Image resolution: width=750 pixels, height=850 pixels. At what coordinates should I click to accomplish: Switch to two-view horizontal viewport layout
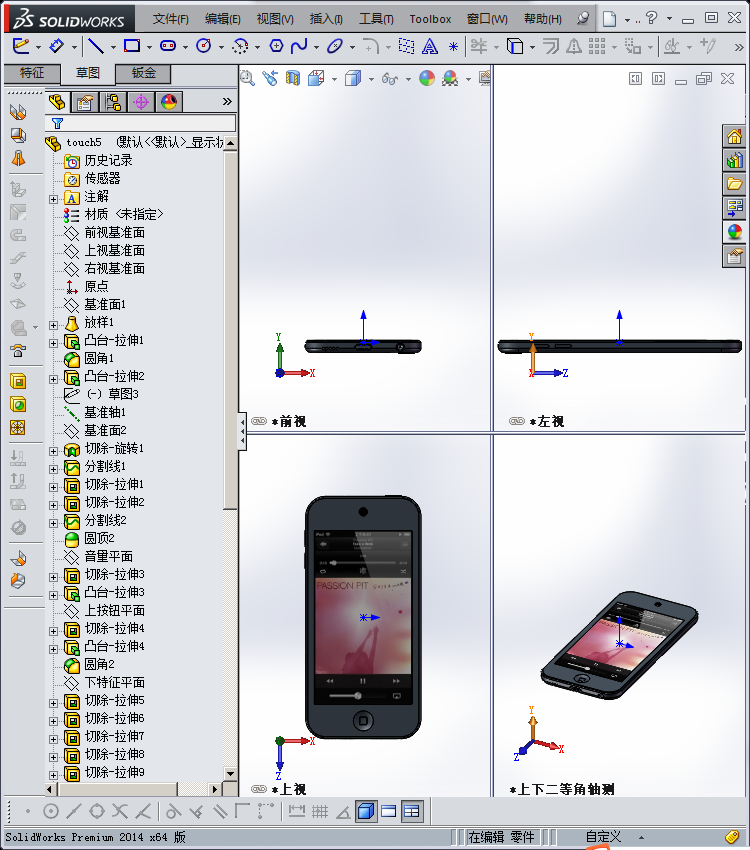[x=389, y=812]
